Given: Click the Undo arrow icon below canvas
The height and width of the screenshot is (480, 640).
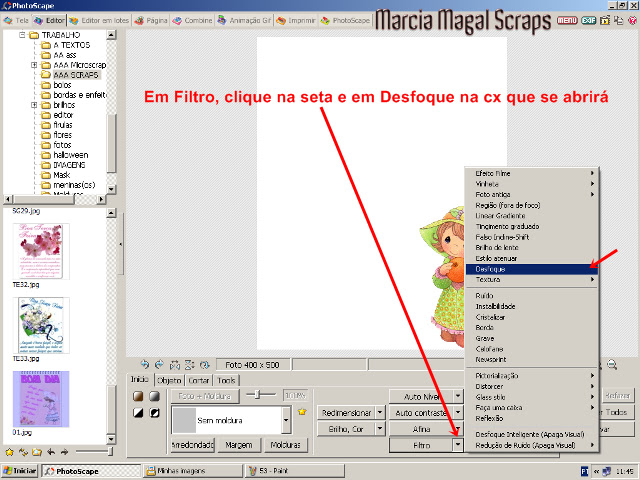Looking at the screenshot, I should (x=144, y=364).
